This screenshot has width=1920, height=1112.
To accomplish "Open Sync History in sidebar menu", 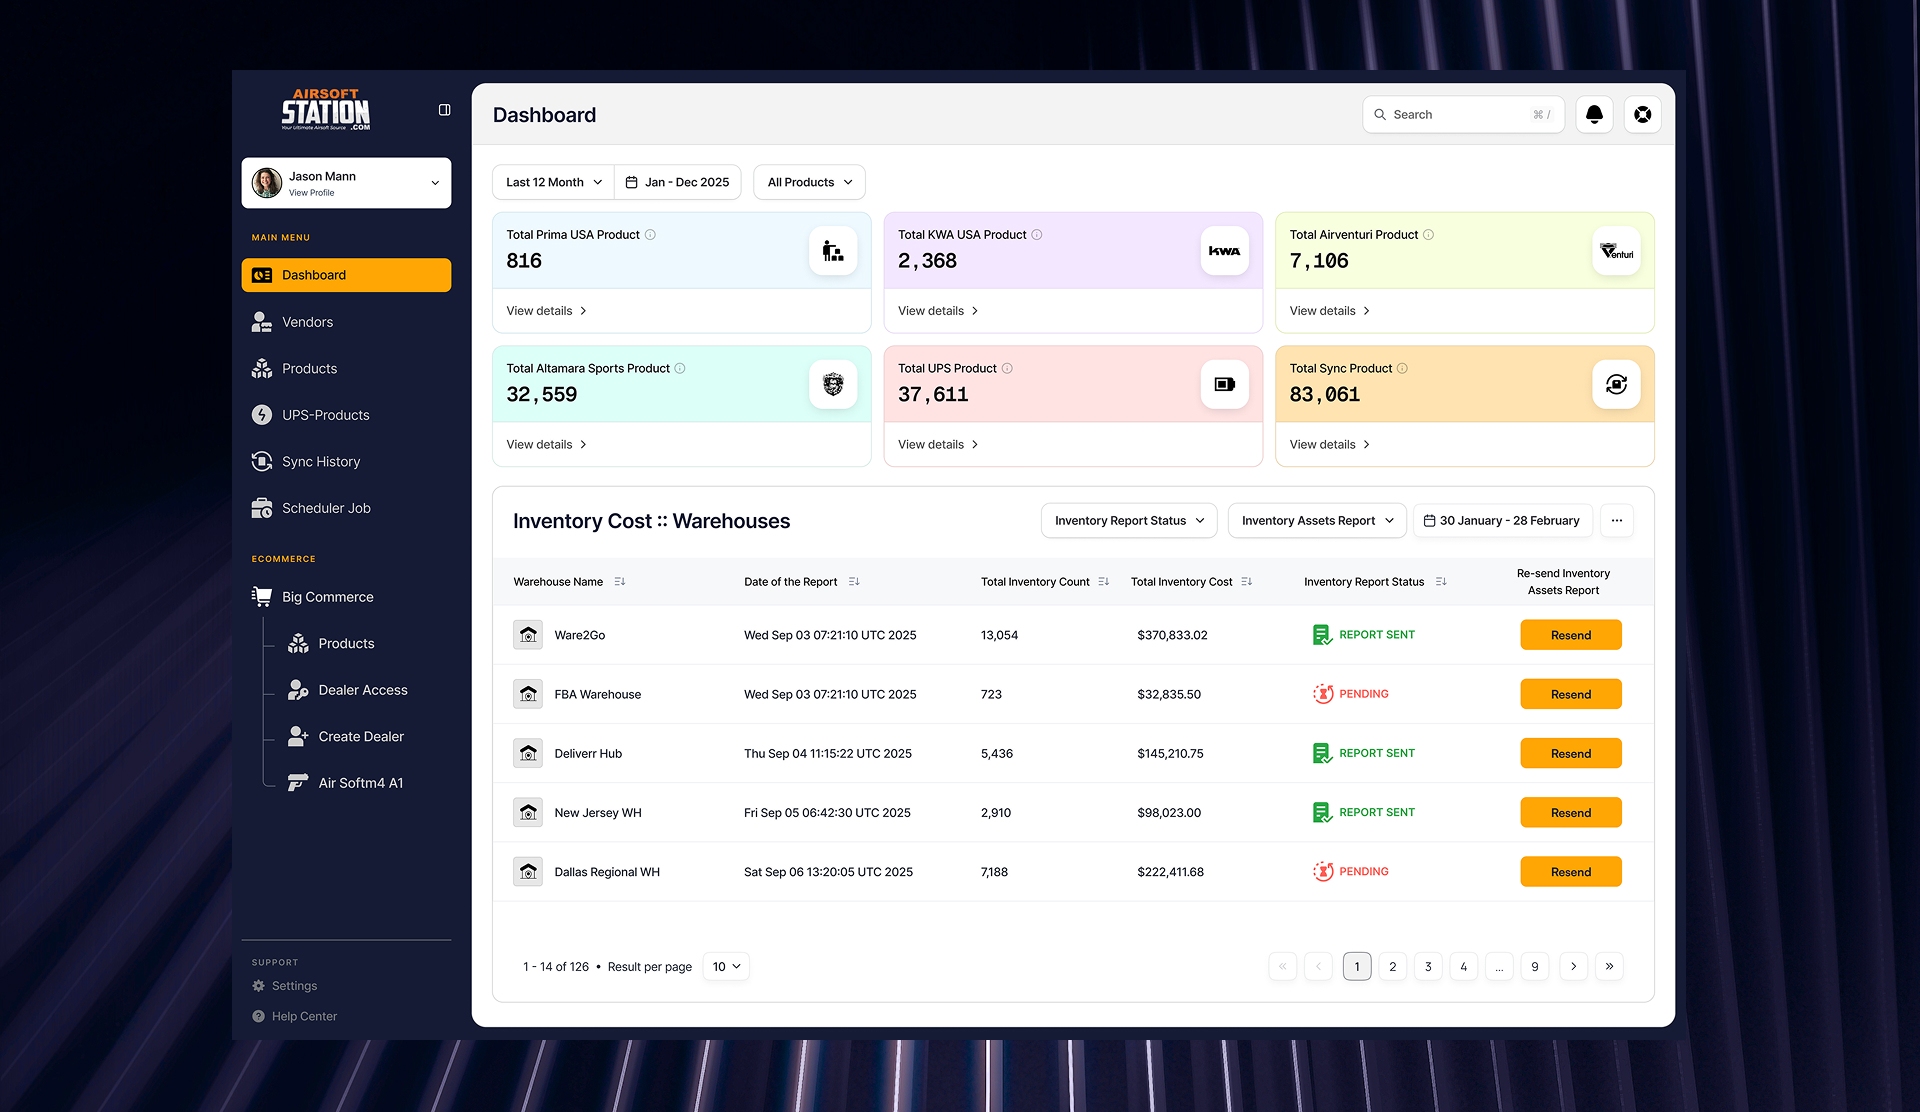I will pos(320,462).
